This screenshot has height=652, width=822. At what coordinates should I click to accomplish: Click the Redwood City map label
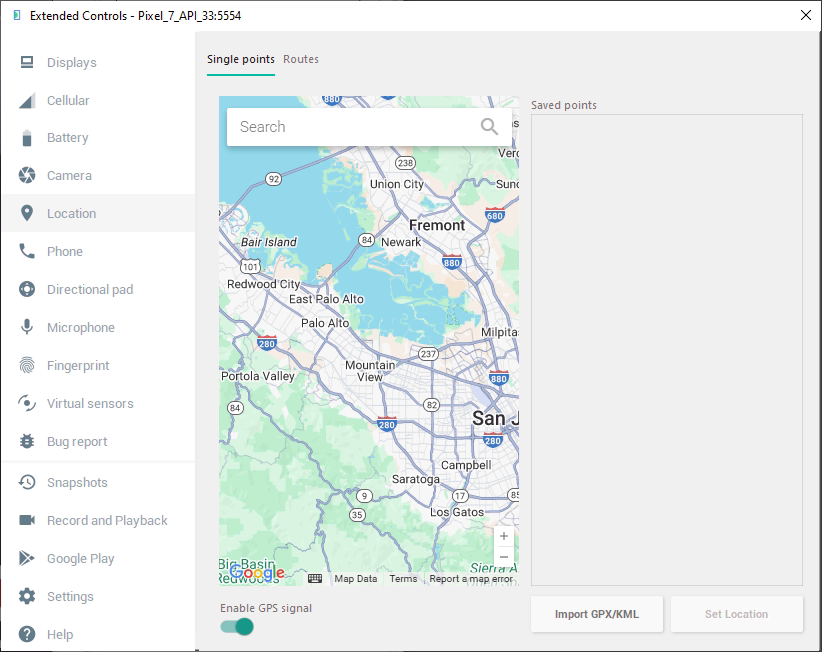(263, 284)
